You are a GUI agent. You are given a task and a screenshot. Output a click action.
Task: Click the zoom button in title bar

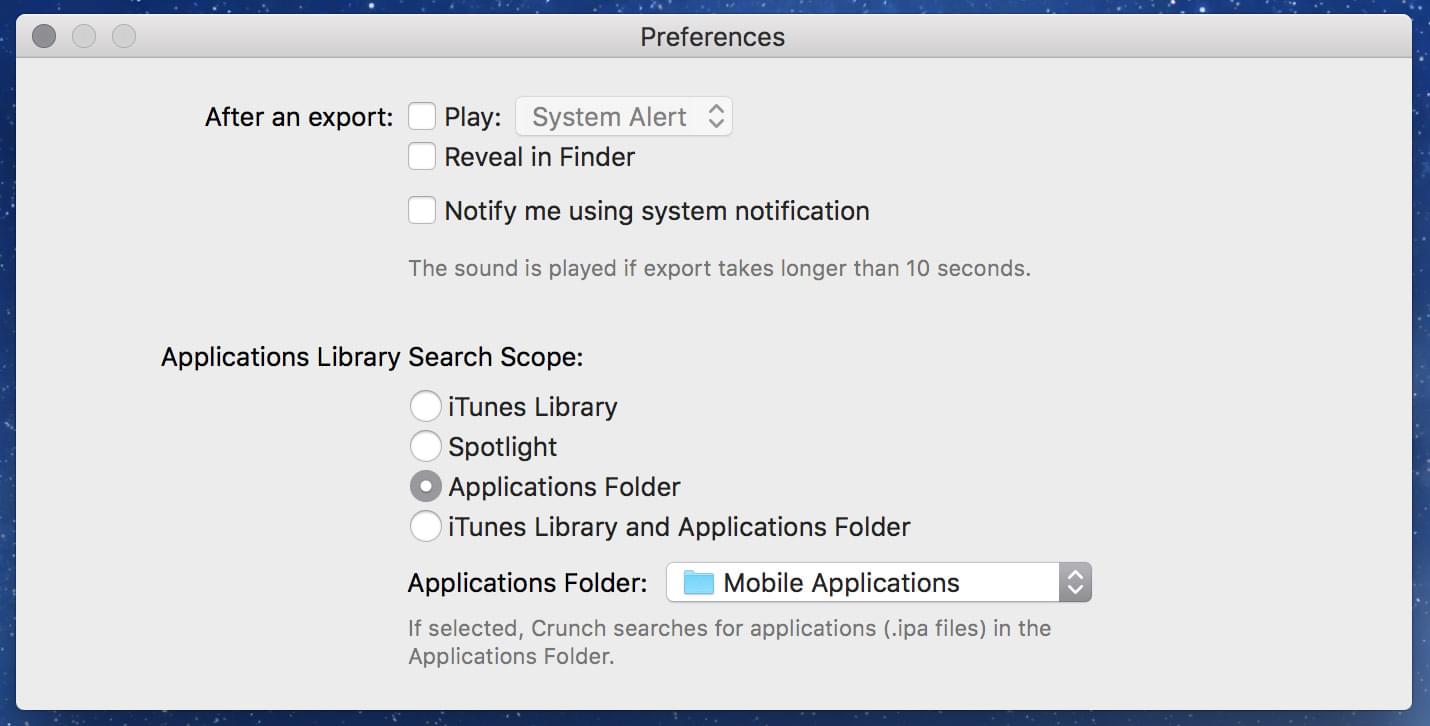pos(124,37)
